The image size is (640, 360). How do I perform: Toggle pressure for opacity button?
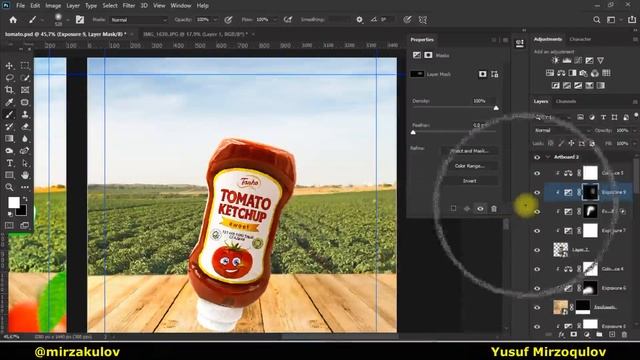coord(229,20)
